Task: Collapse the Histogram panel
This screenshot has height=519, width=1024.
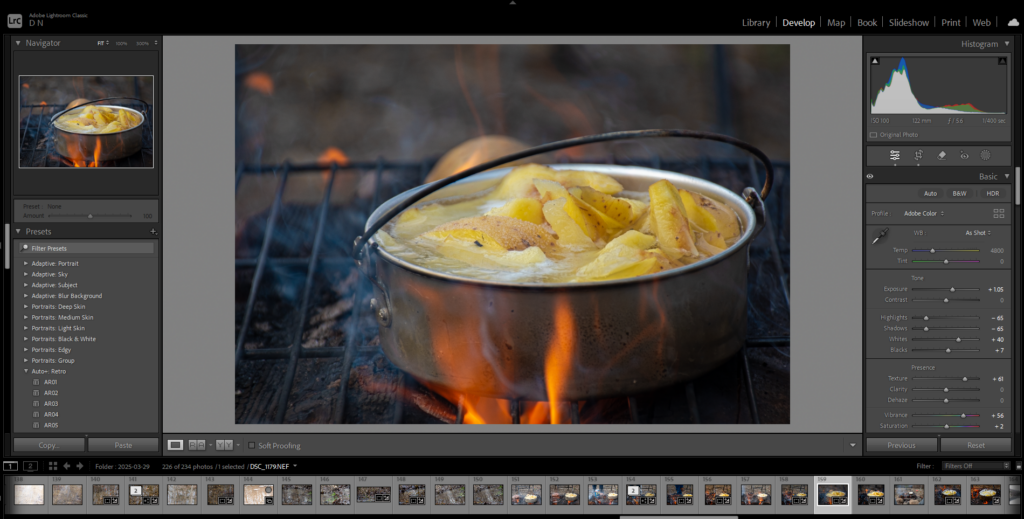Action: 1007,44
